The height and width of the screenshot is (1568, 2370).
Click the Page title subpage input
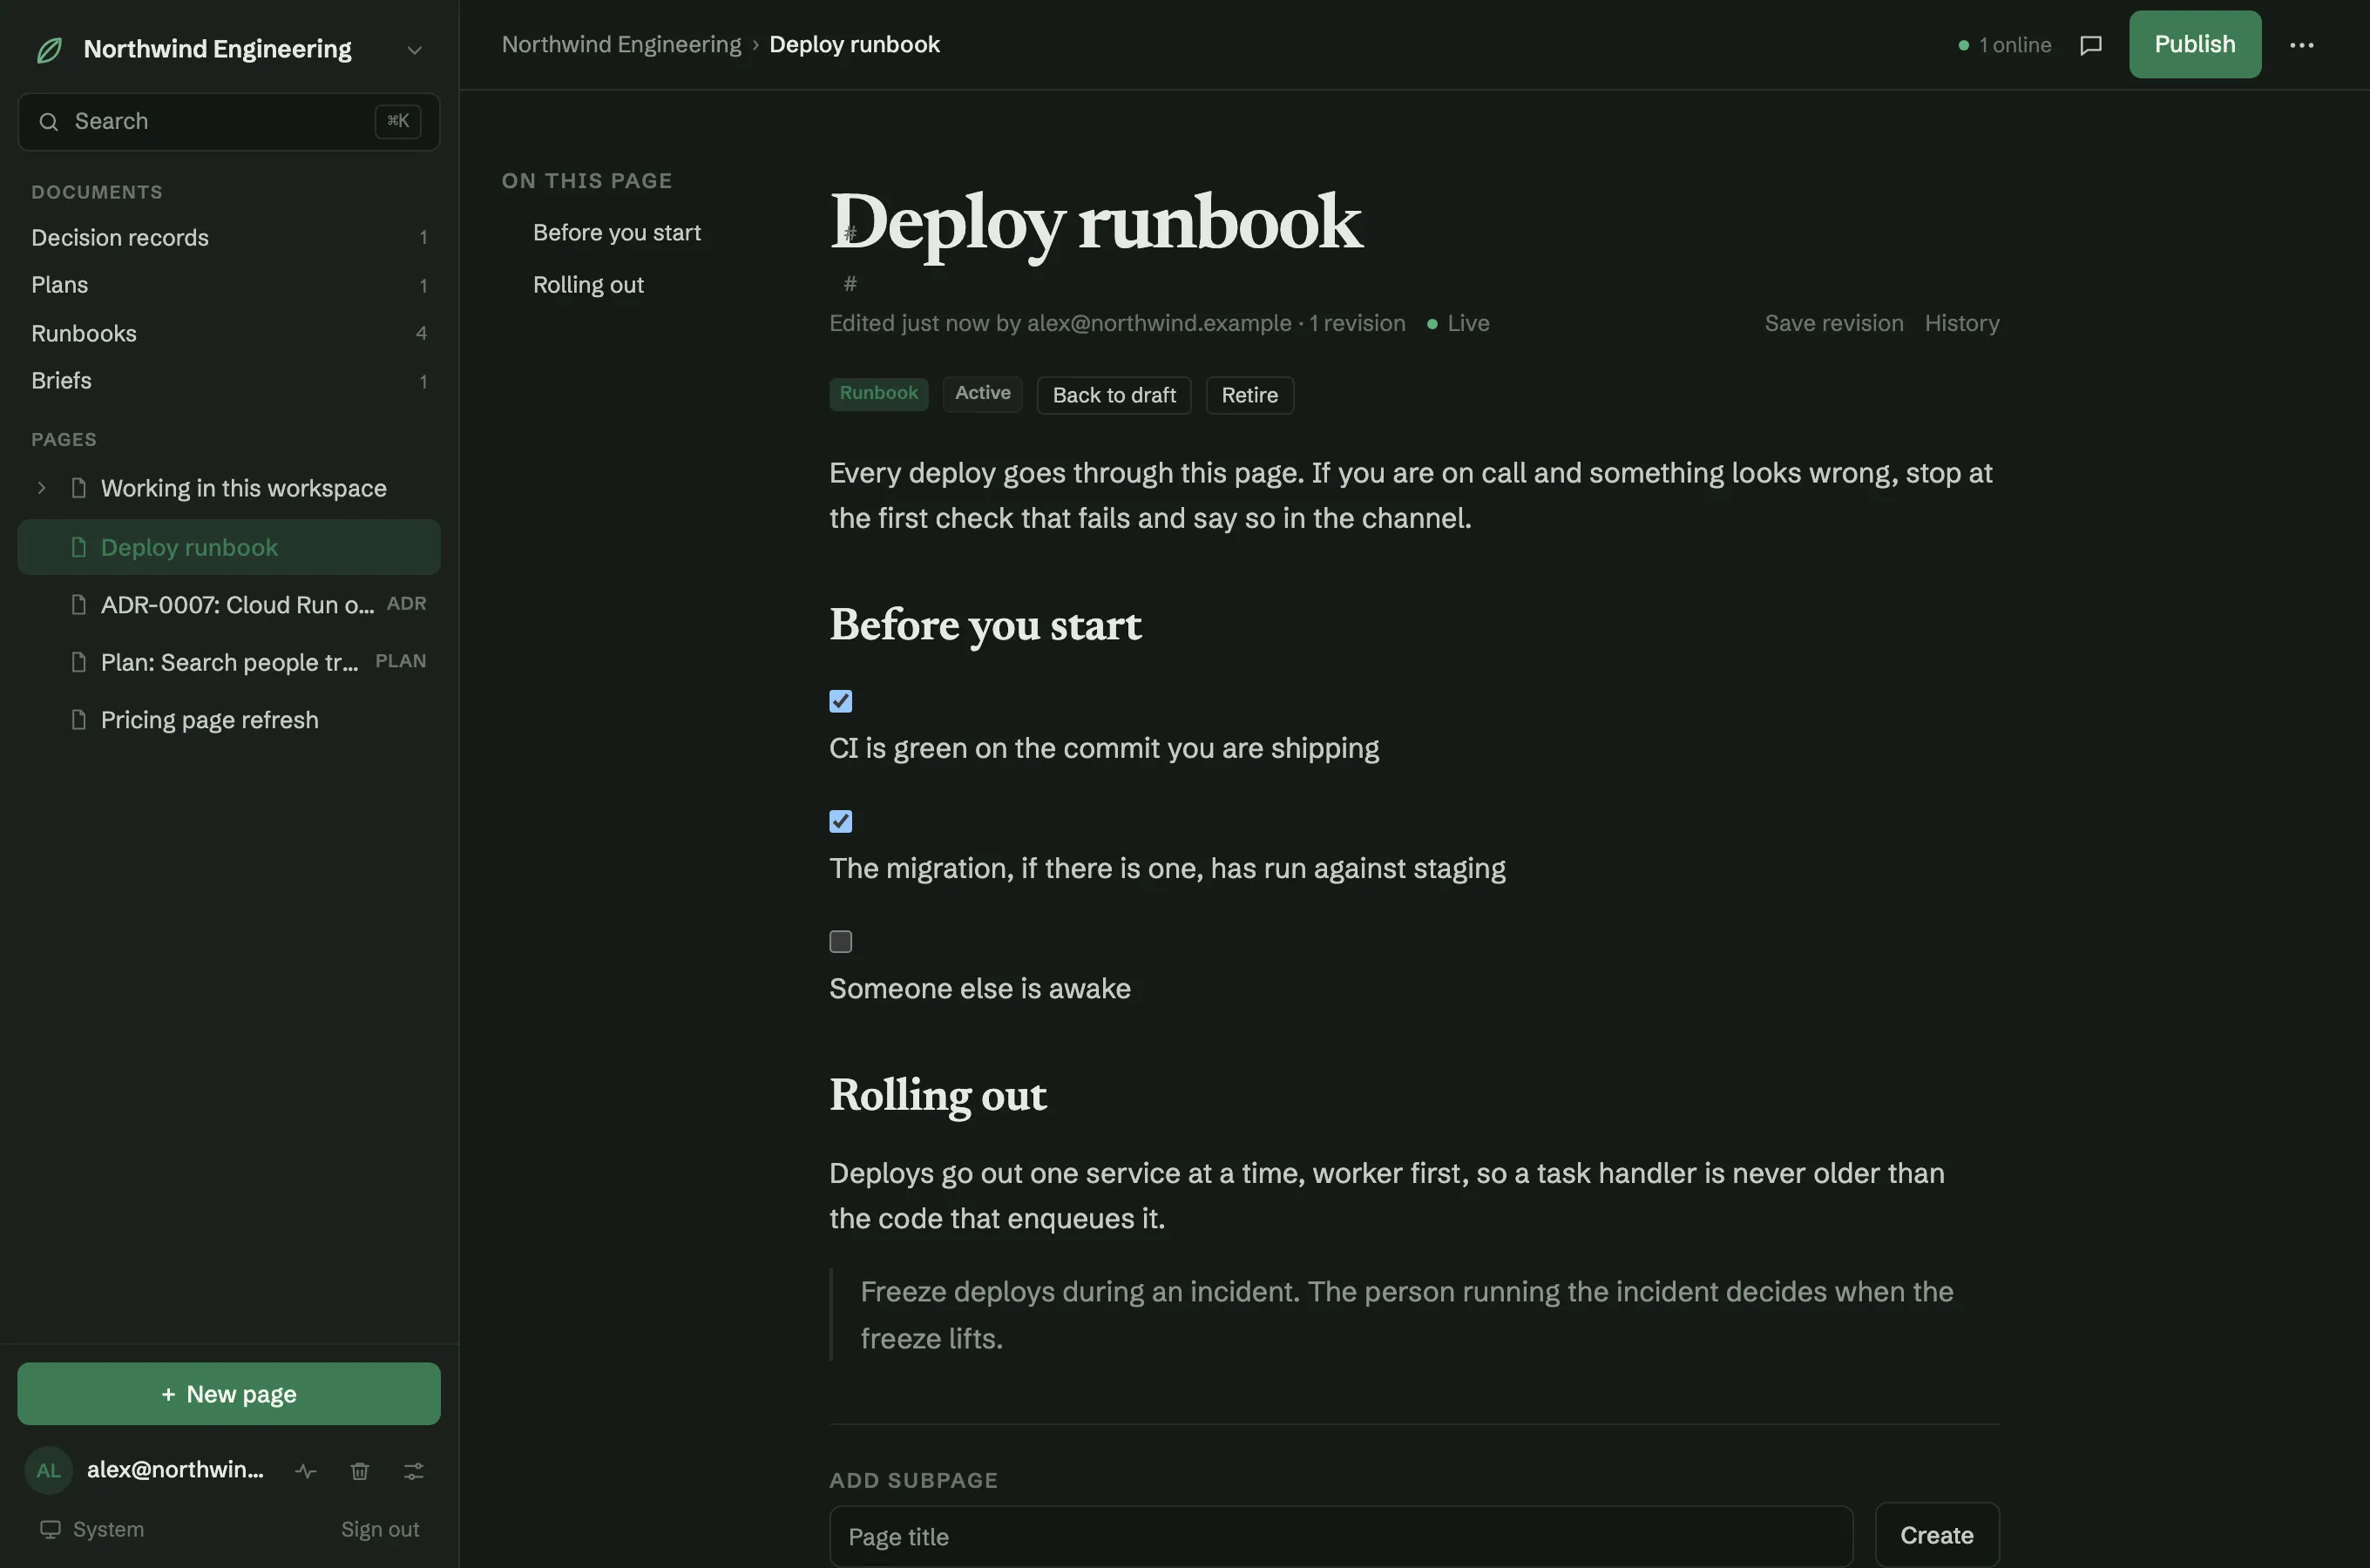click(x=1340, y=1537)
